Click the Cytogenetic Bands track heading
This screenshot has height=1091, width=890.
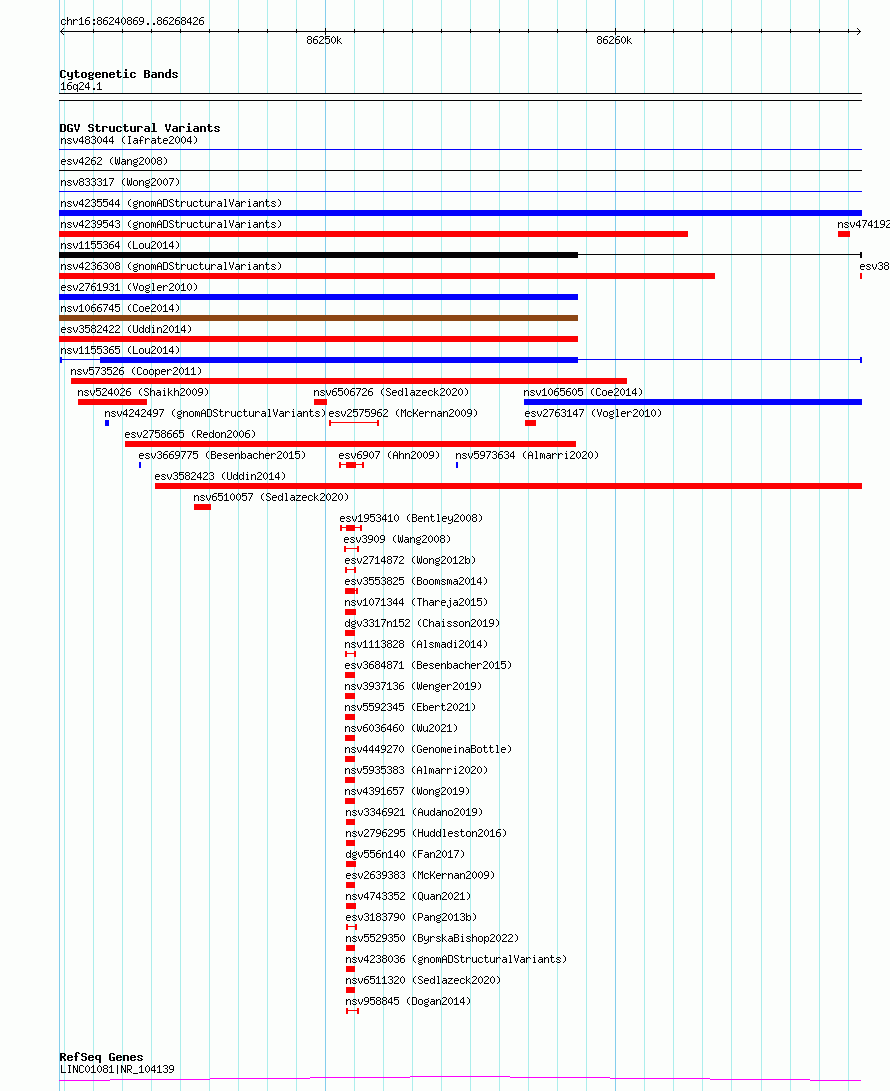[119, 74]
